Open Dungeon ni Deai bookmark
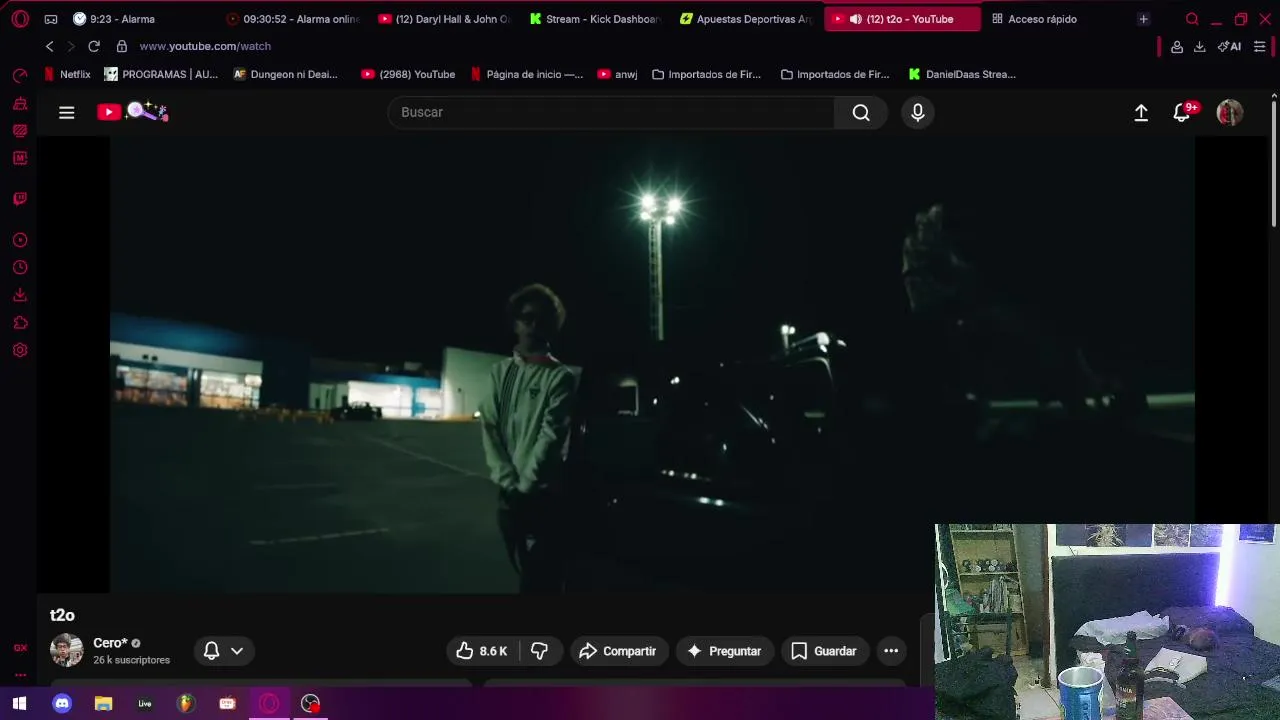Screen dimensions: 1280x720 click(x=286, y=74)
